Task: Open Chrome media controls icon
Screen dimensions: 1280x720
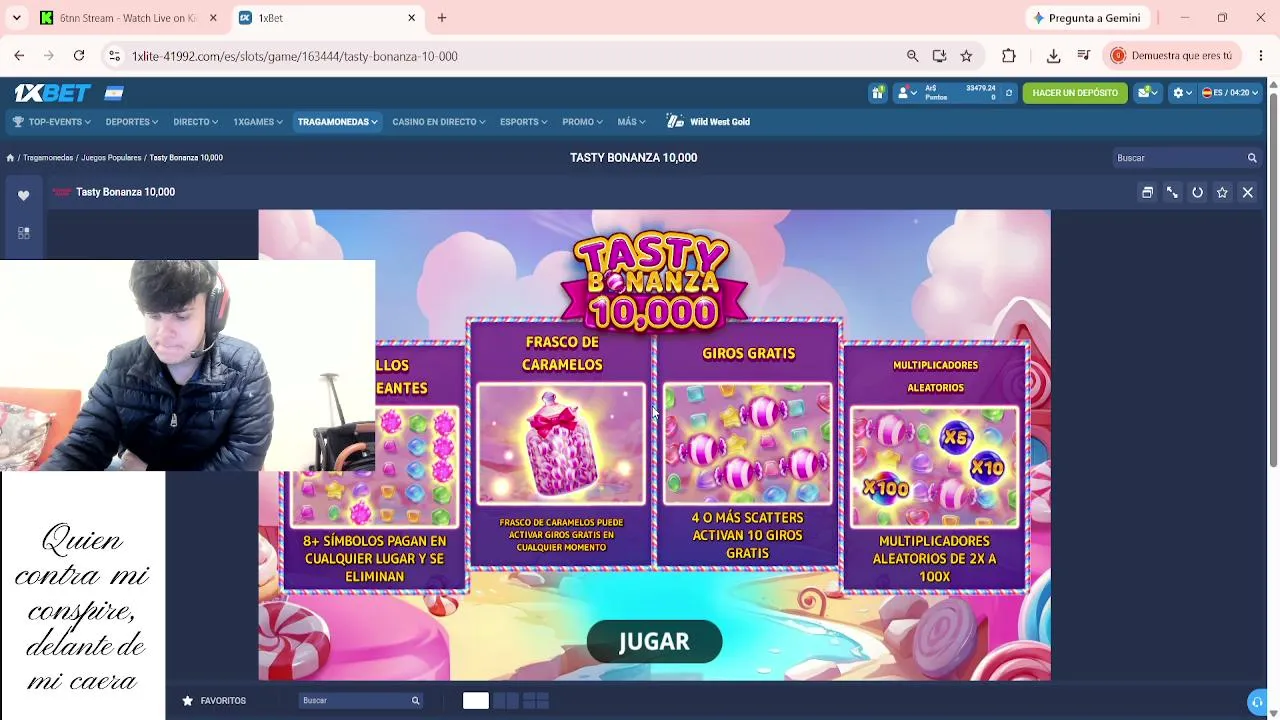Action: 1083,56
